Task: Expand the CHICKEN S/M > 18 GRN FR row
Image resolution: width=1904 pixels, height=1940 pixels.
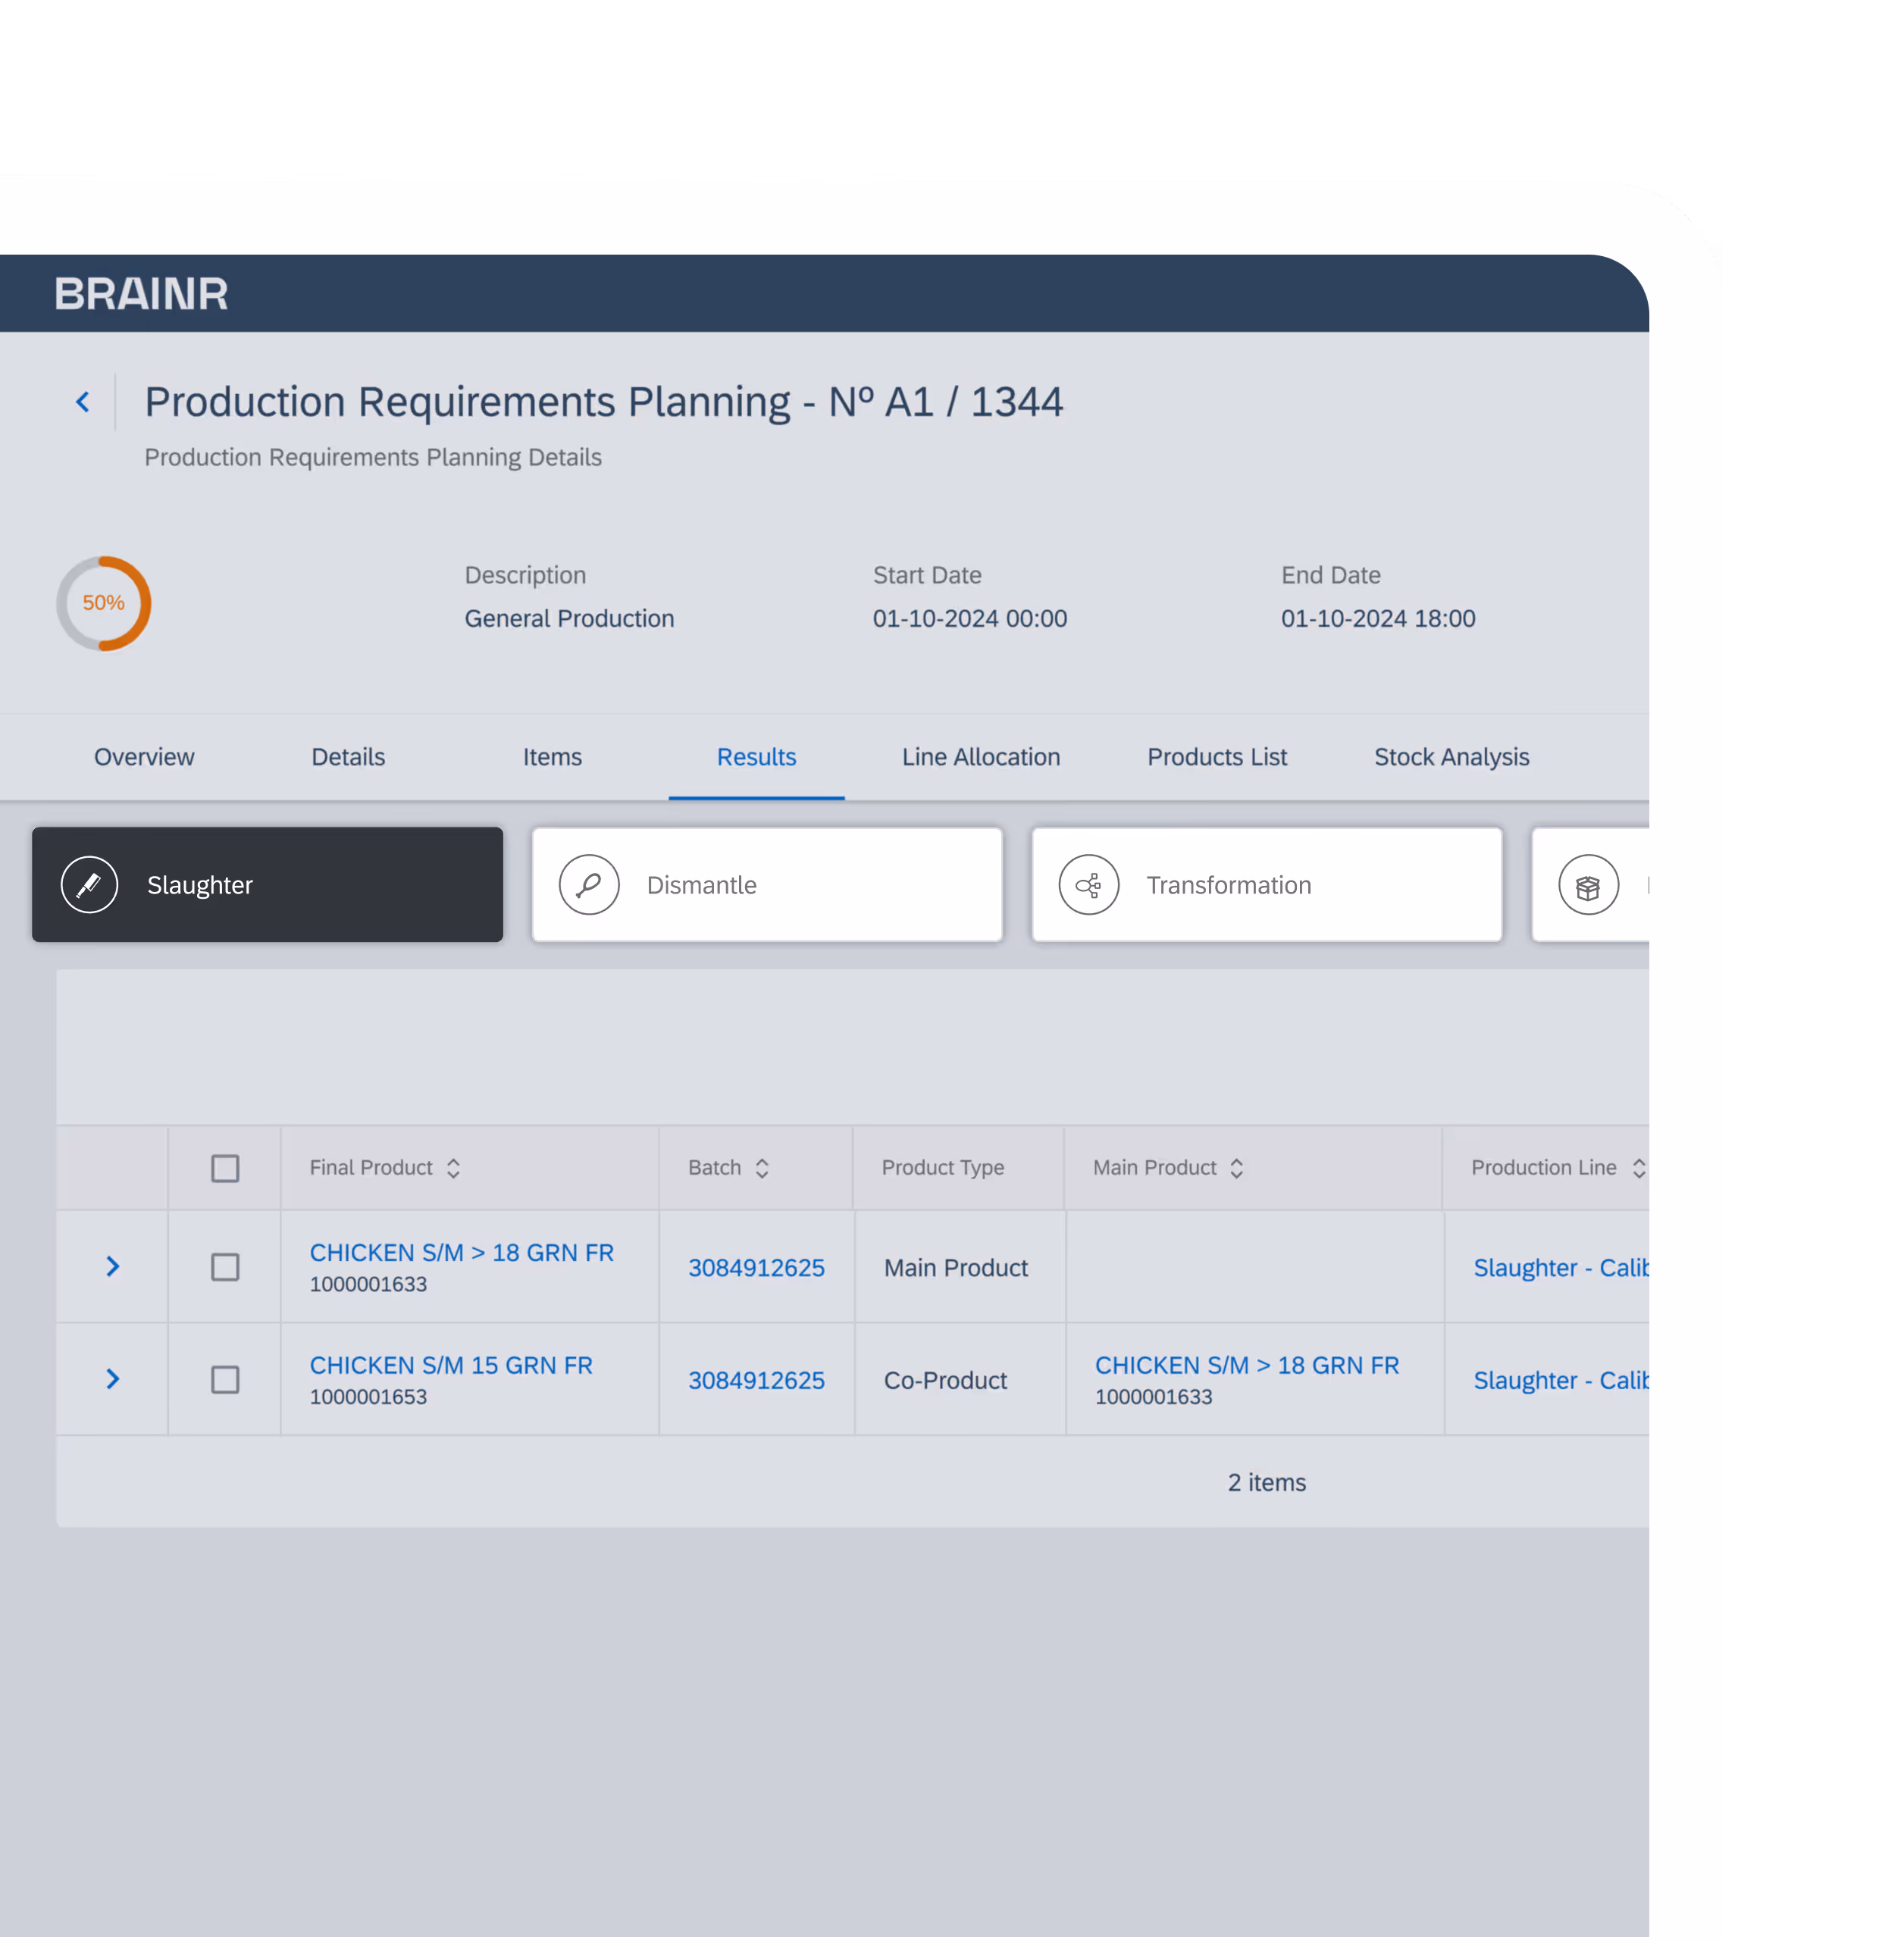Action: tap(113, 1267)
